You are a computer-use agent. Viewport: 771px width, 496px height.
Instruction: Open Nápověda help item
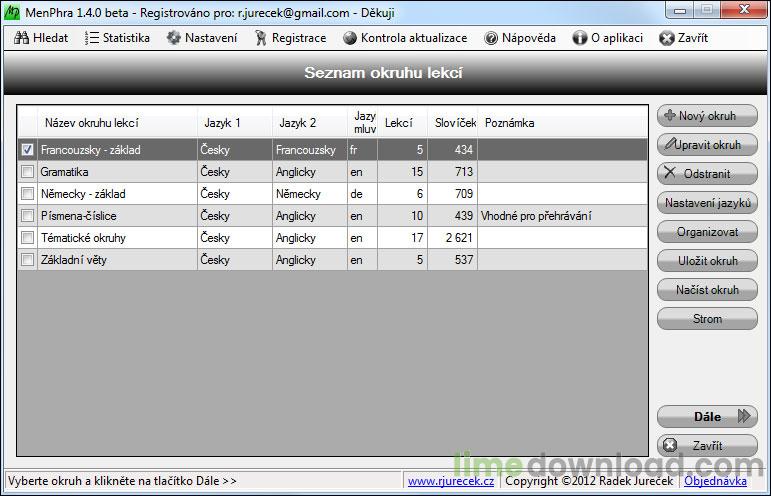click(520, 38)
